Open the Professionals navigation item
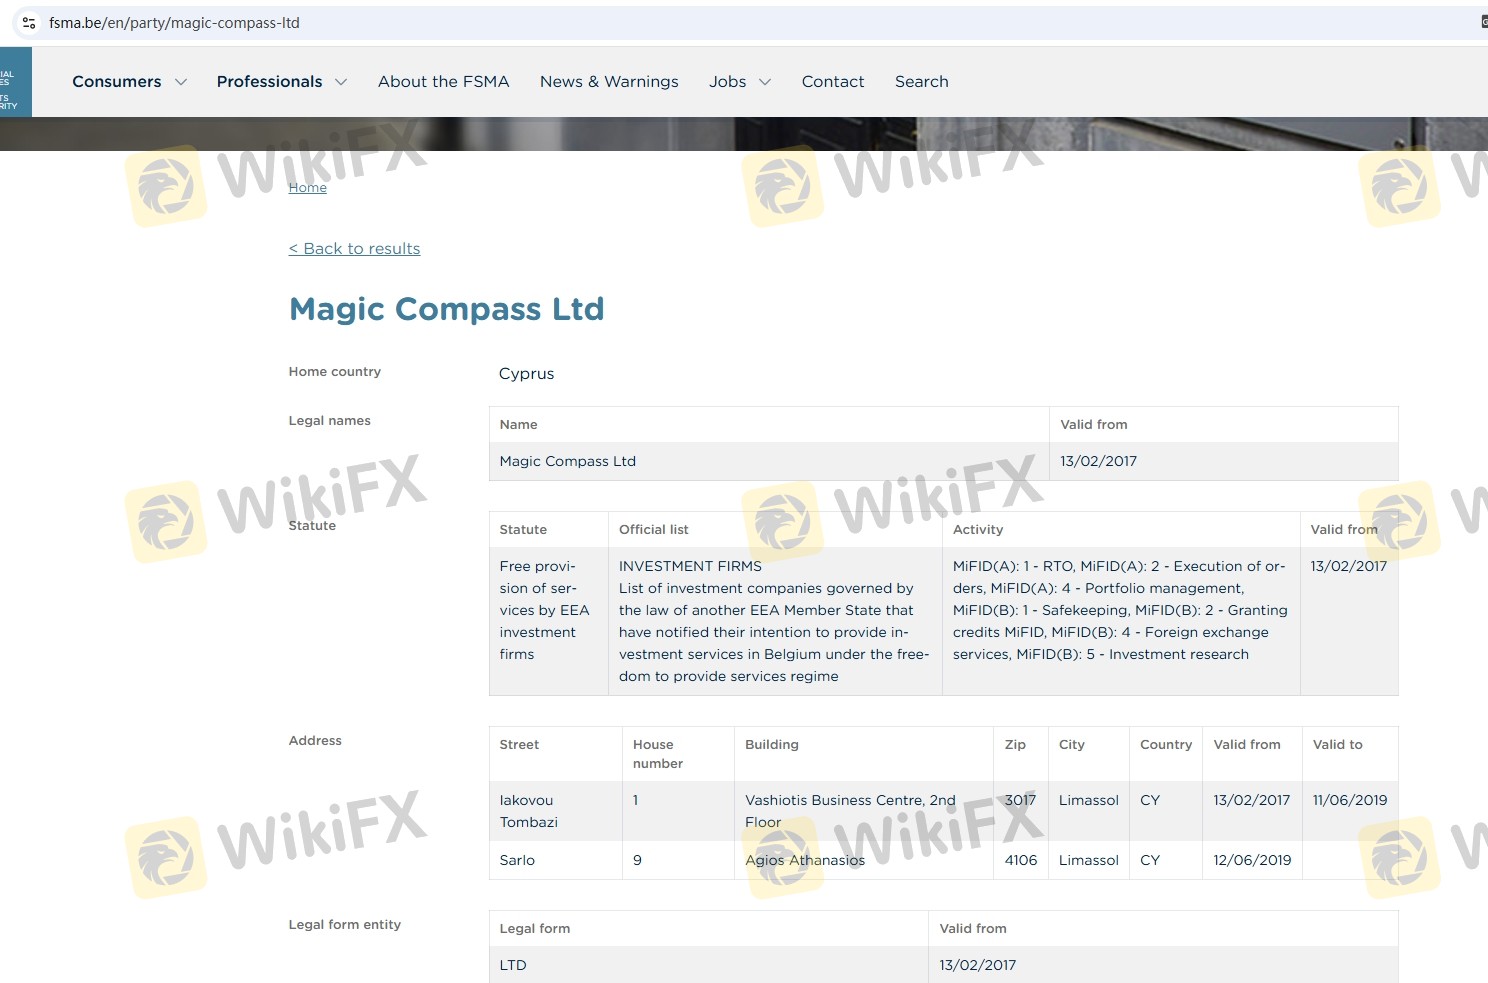 click(x=269, y=82)
